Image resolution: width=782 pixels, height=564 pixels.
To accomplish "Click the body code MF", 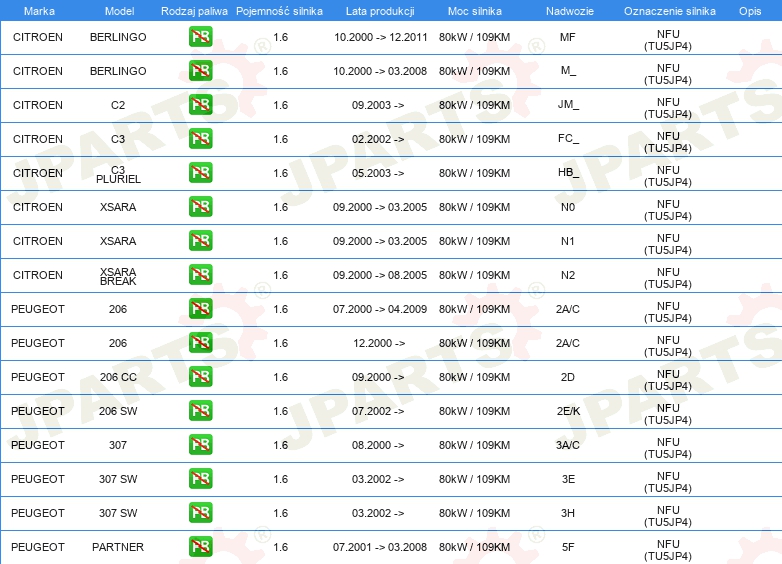I will pyautogui.click(x=568, y=37).
